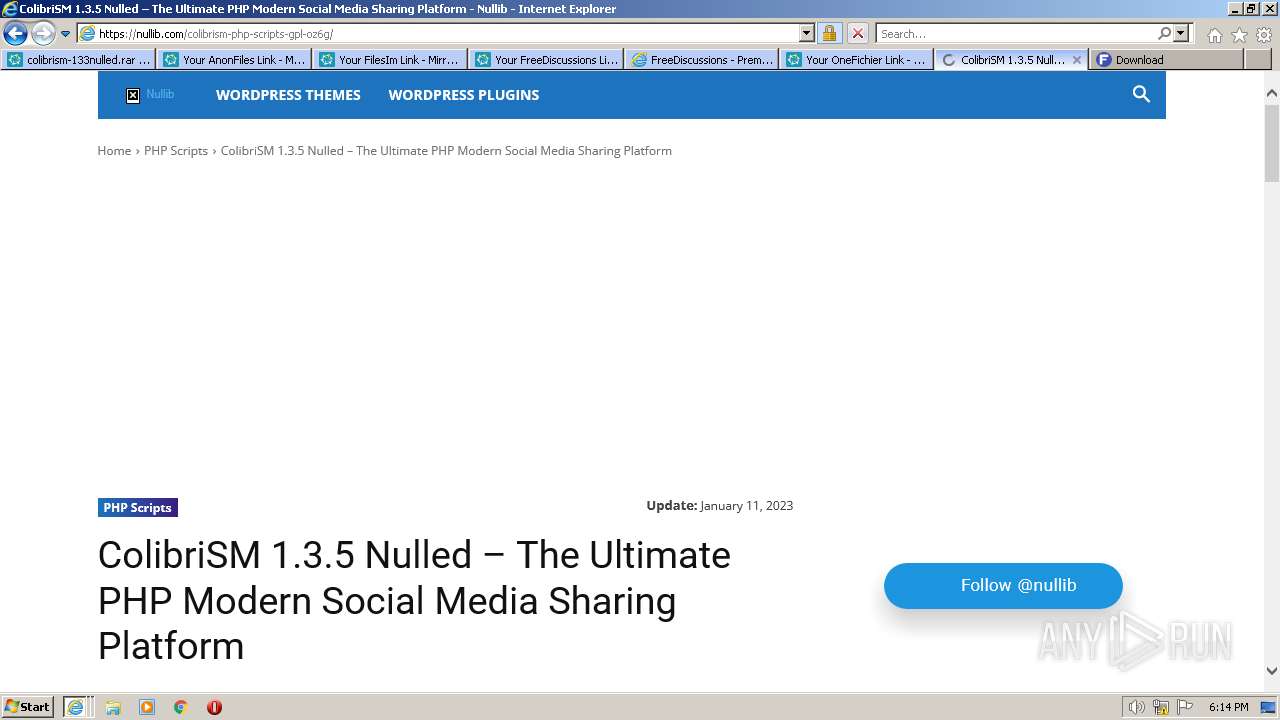Switch to FreeDiscussions - Premium tab
The image size is (1280, 720).
(x=702, y=59)
